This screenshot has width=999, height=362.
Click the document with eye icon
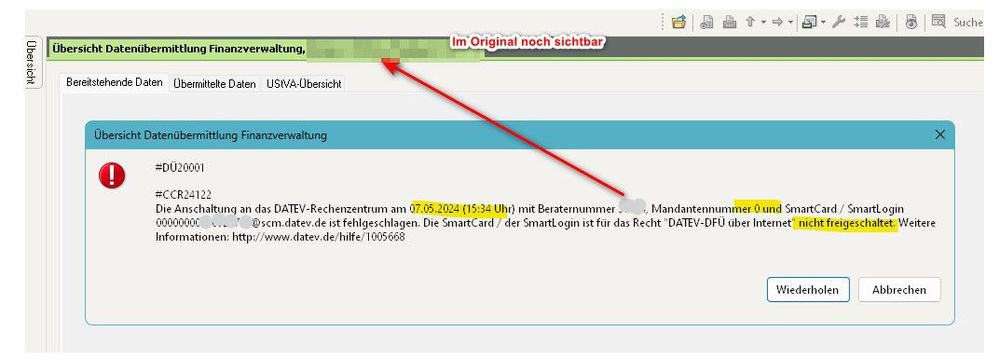912,22
